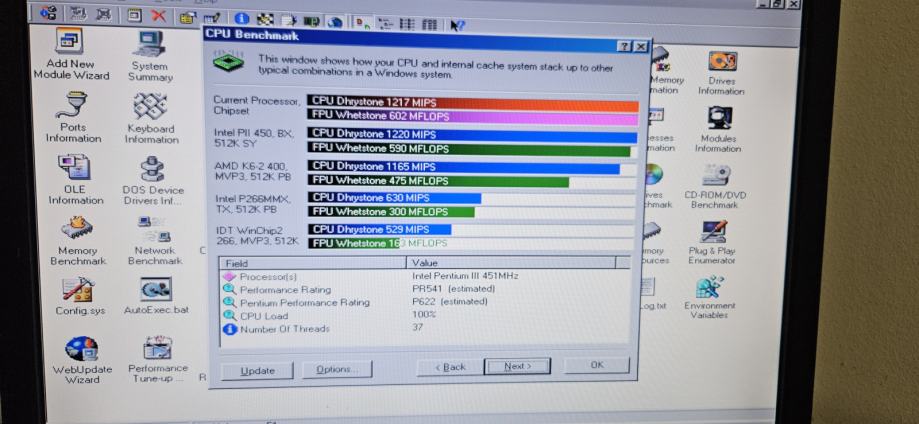This screenshot has width=919, height=424.
Task: Click the FPU Whetstone 590 MFLOPS bar
Action: (x=469, y=150)
